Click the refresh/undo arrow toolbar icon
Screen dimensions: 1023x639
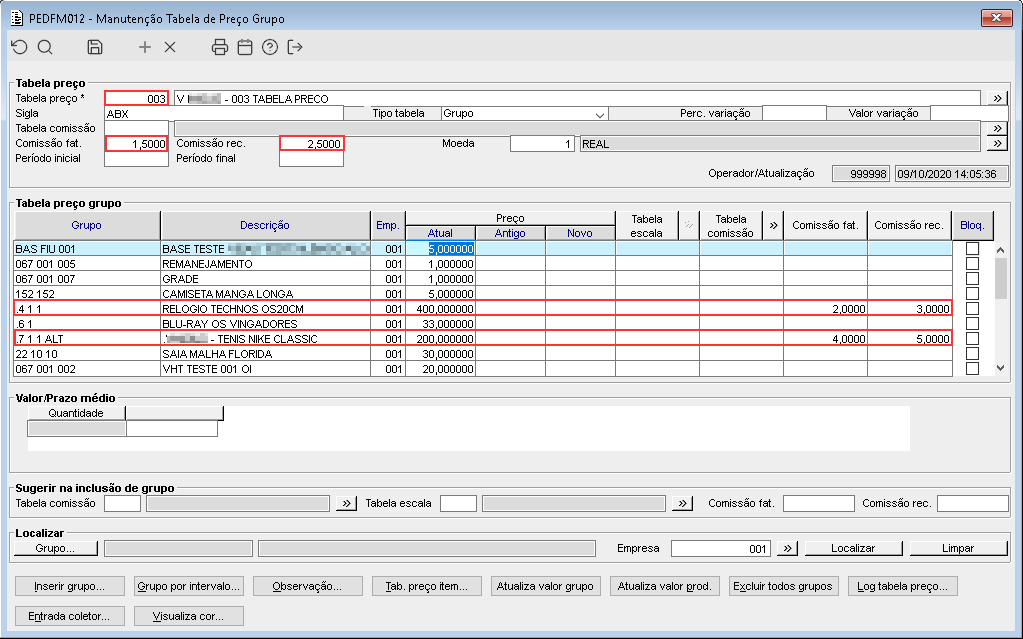tap(19, 47)
